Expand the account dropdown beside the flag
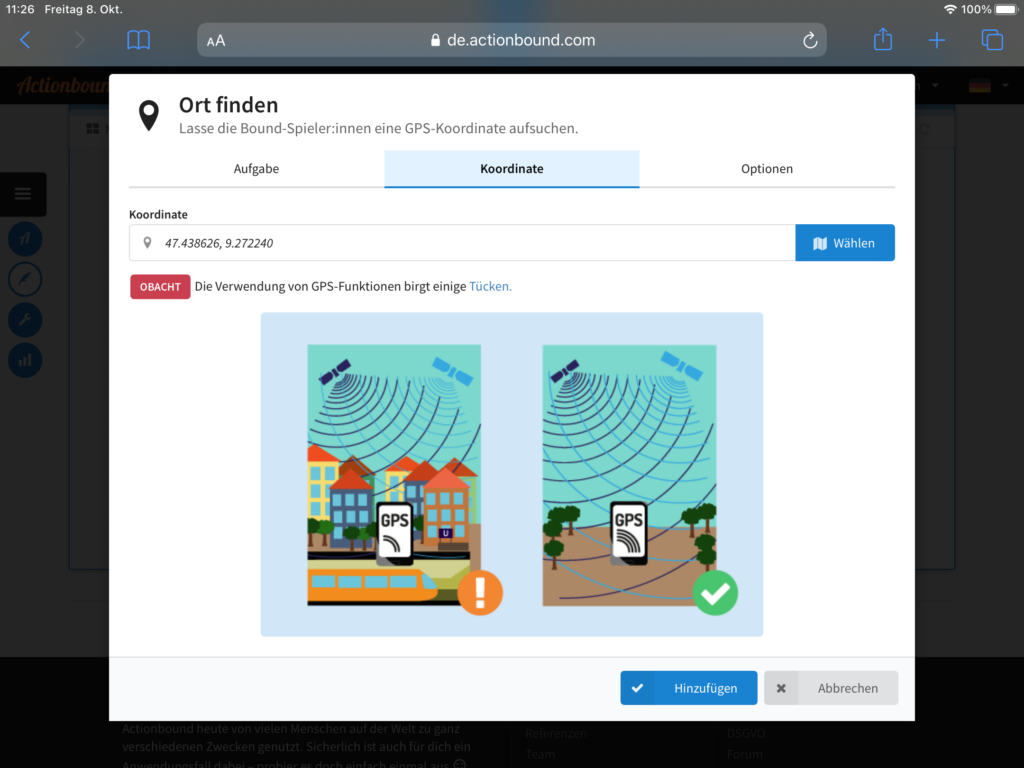Screen dimensions: 1024x768 (934, 86)
